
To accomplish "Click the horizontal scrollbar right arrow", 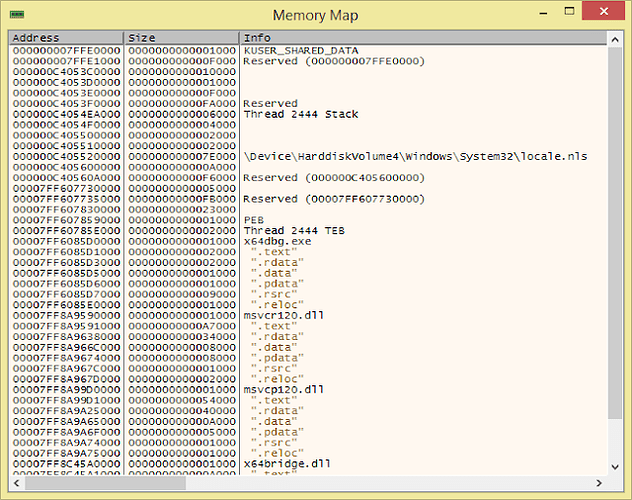I will (x=598, y=483).
